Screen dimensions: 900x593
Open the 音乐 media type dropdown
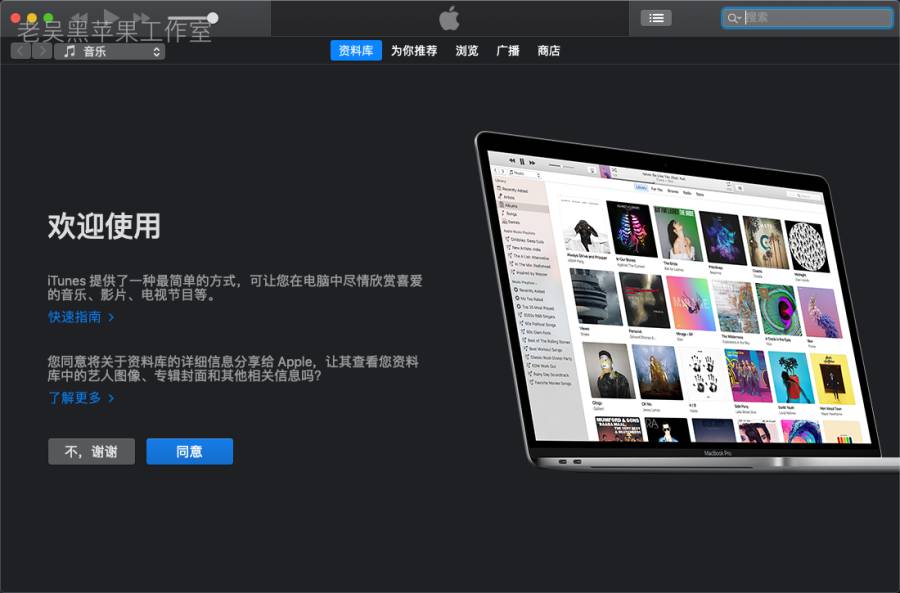click(110, 52)
